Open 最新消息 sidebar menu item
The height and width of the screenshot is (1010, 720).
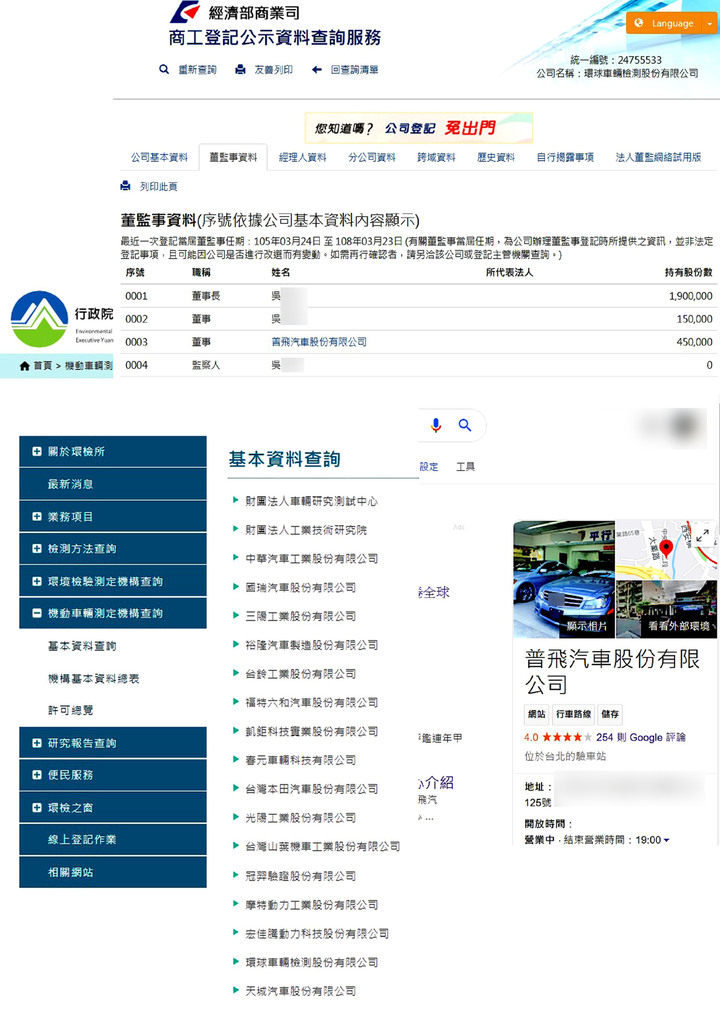[113, 484]
